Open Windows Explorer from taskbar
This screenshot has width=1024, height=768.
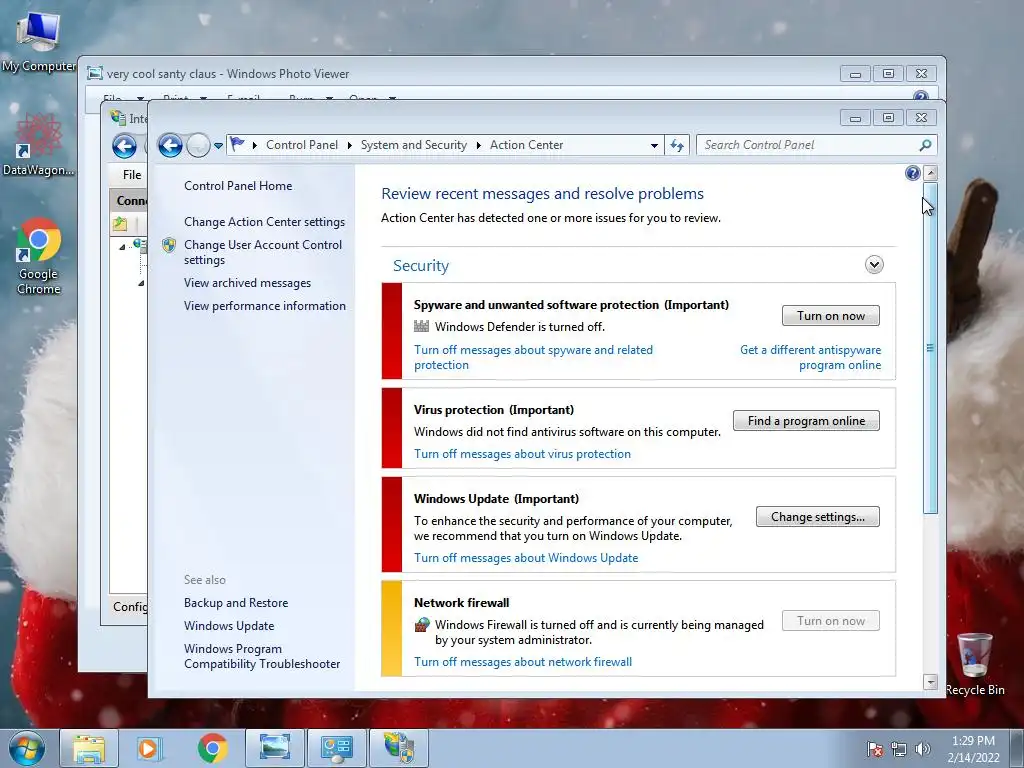click(x=89, y=748)
